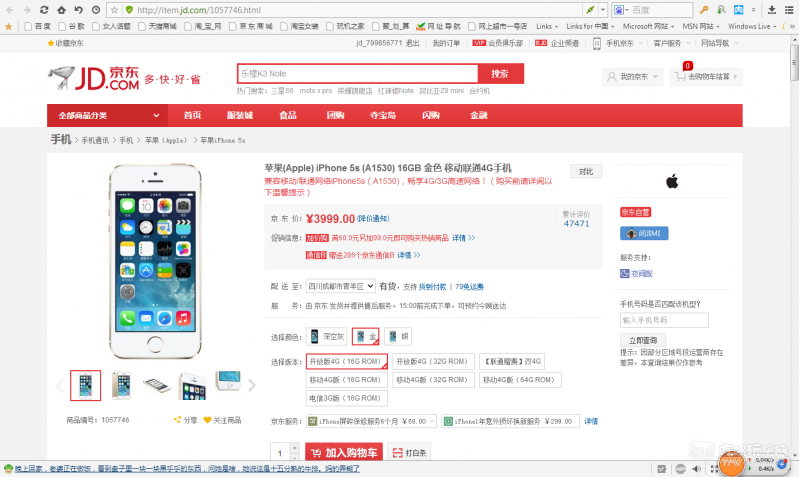Image resolution: width=799 pixels, height=477 pixels.
Task: Click the 收藏京东 link
Action: point(66,43)
